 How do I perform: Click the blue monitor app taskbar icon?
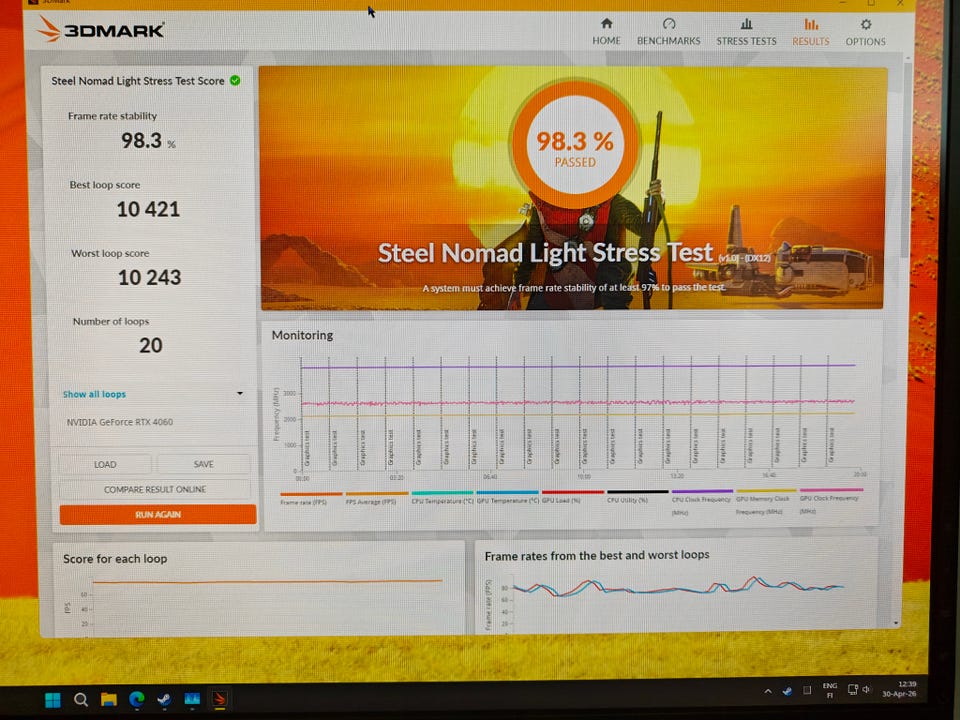click(x=192, y=699)
